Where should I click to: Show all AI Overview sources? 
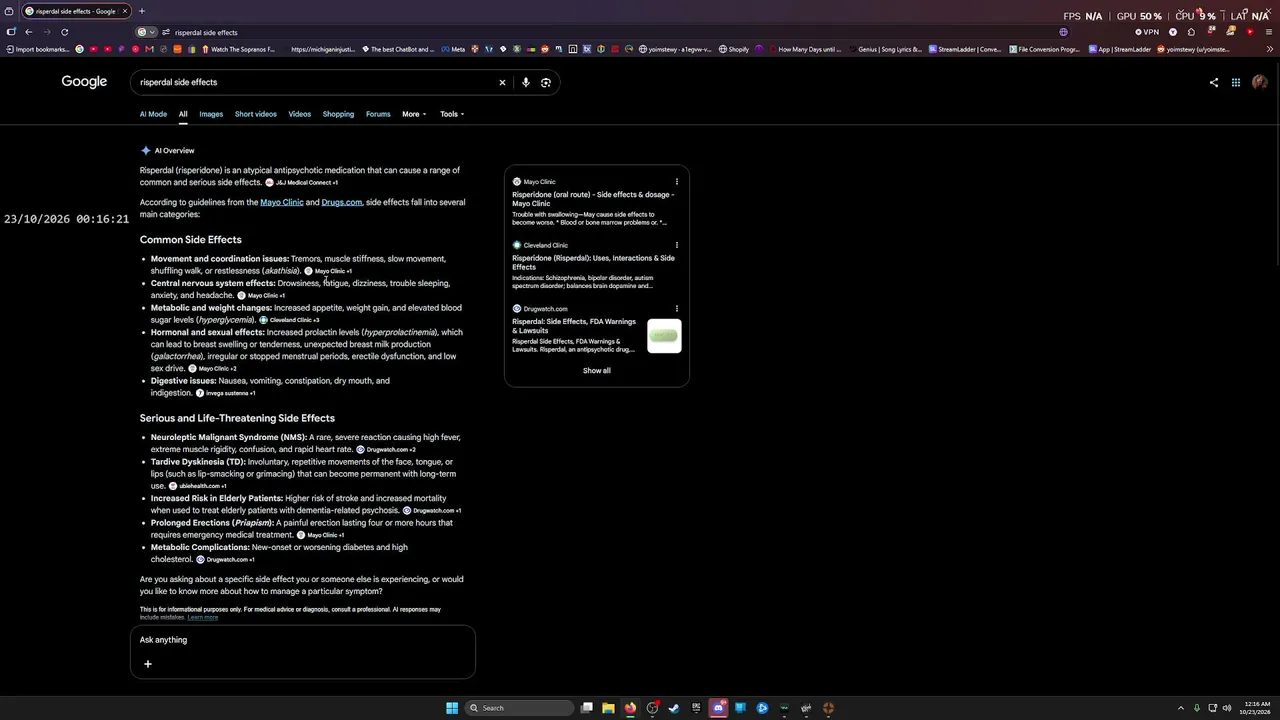pyautogui.click(x=597, y=371)
